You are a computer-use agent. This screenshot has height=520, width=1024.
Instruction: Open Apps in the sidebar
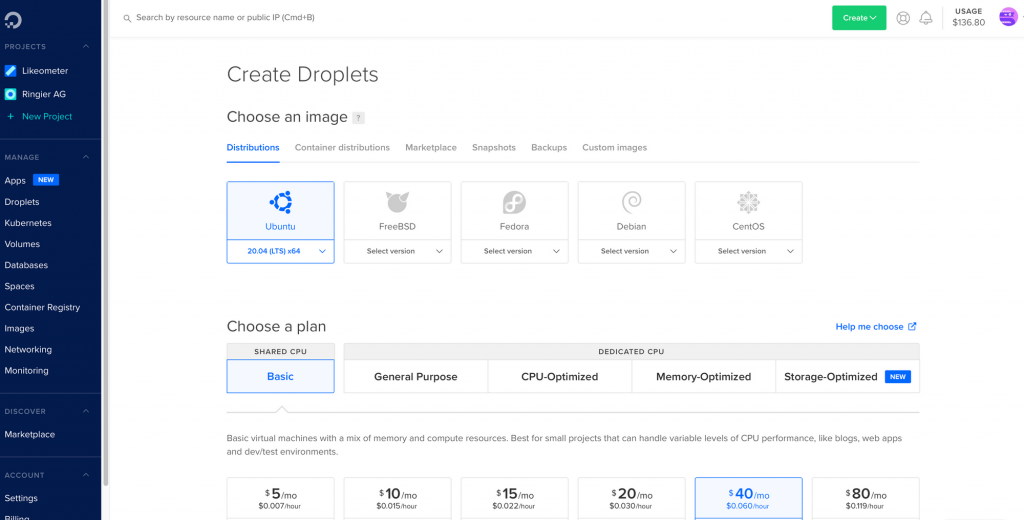coord(15,180)
